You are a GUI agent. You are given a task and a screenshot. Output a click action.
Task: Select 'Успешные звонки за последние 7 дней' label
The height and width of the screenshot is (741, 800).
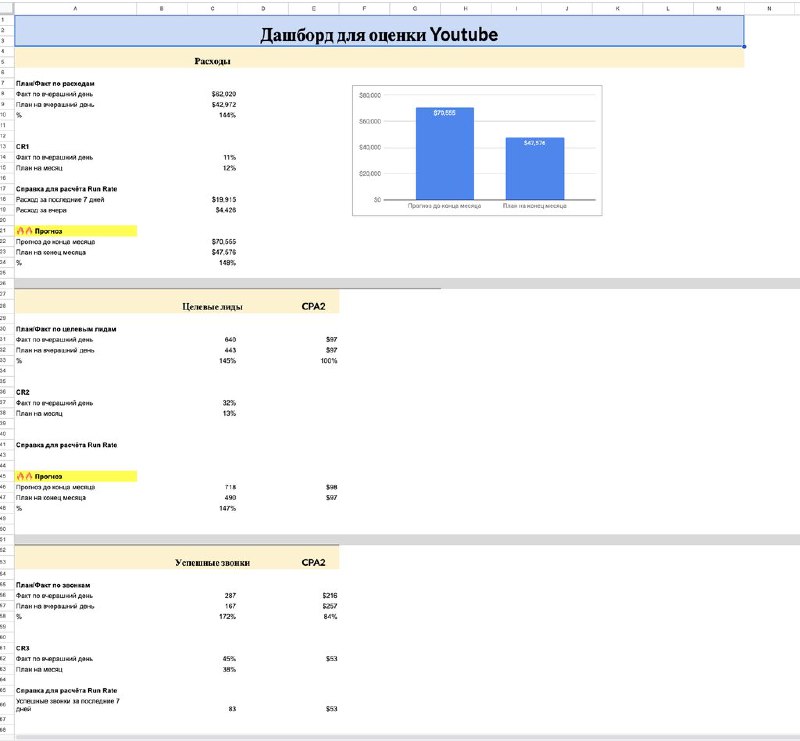coord(68,705)
